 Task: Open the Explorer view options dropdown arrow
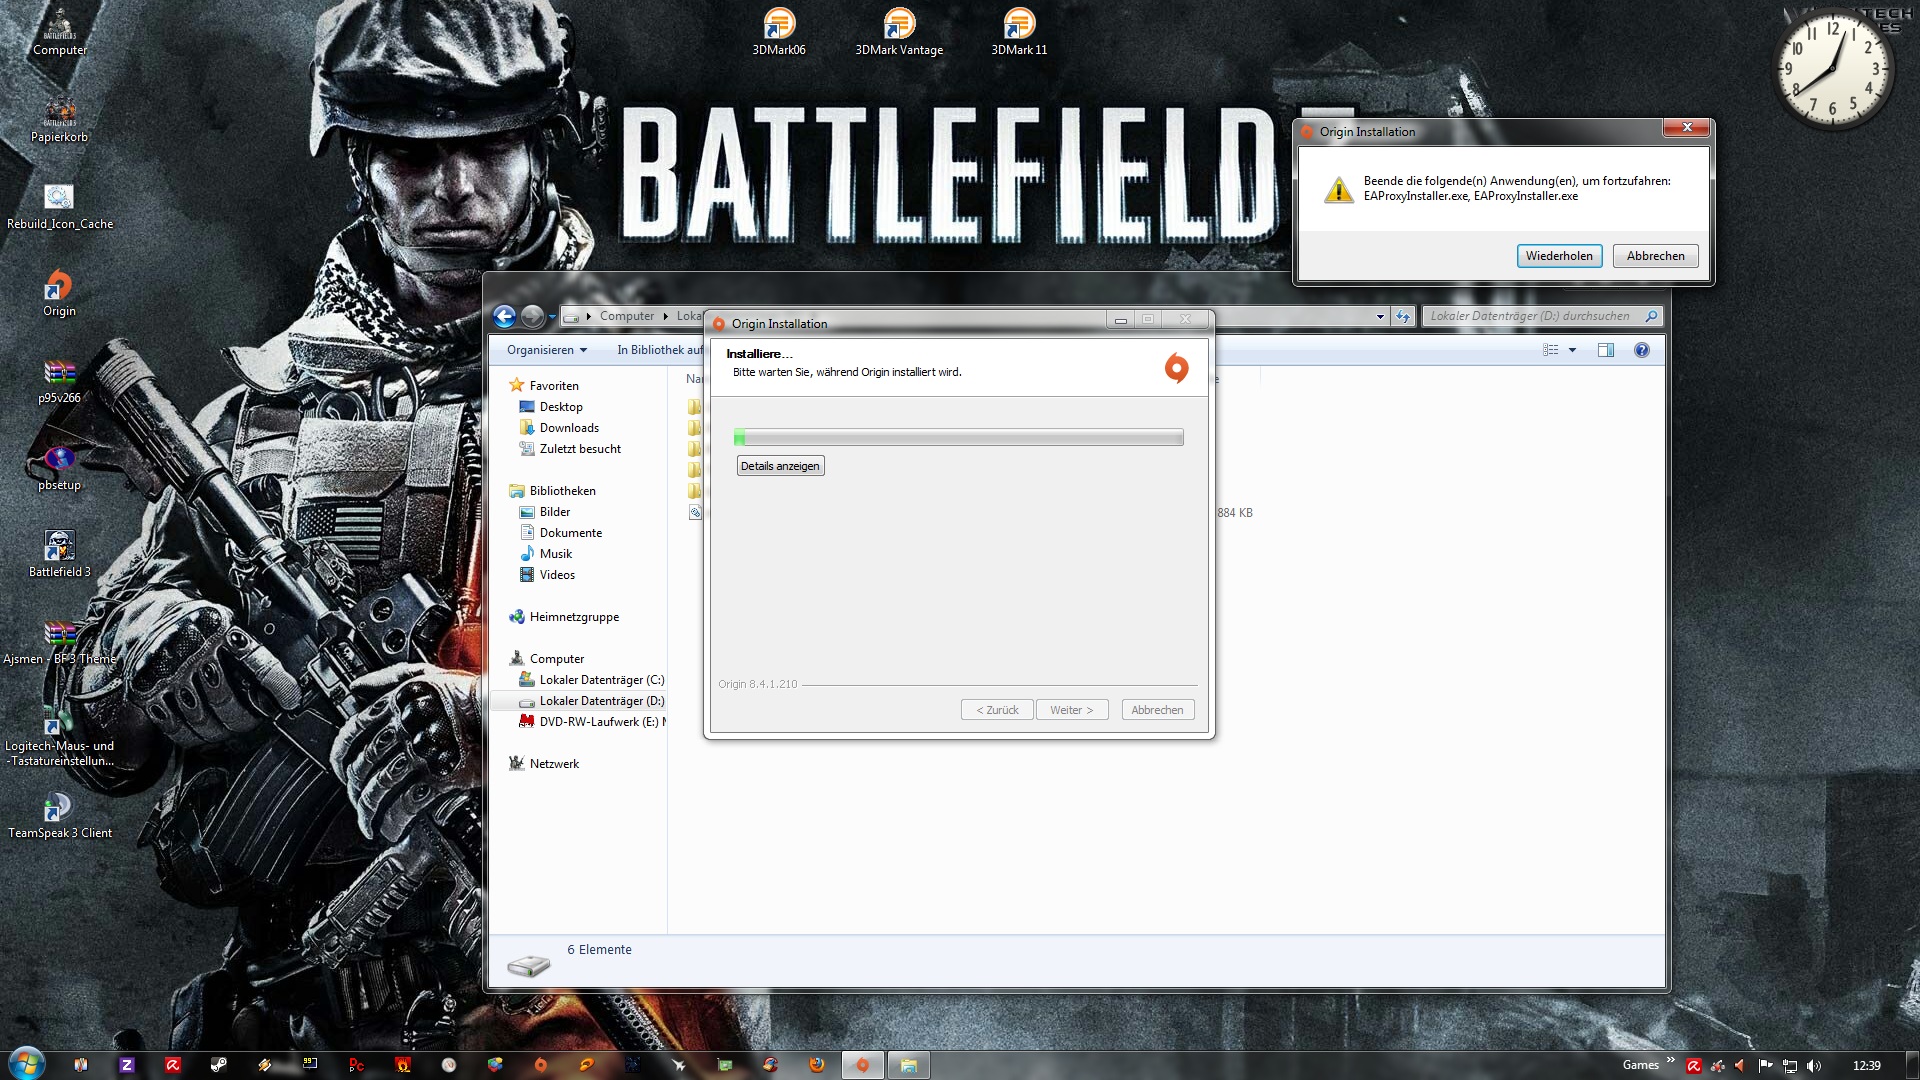(x=1573, y=350)
